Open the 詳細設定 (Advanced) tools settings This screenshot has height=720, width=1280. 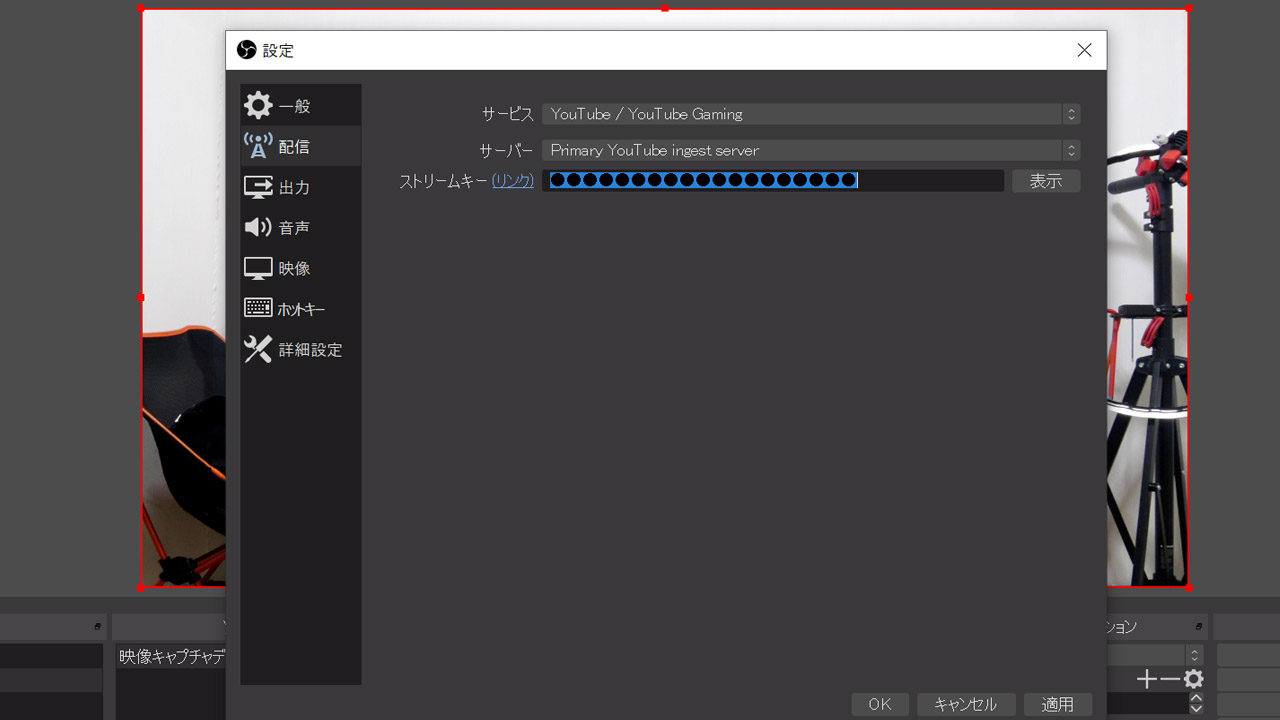point(300,350)
